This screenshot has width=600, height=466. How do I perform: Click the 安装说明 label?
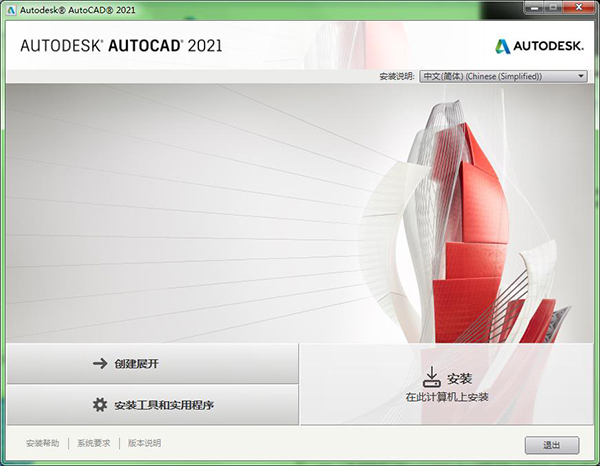click(396, 76)
